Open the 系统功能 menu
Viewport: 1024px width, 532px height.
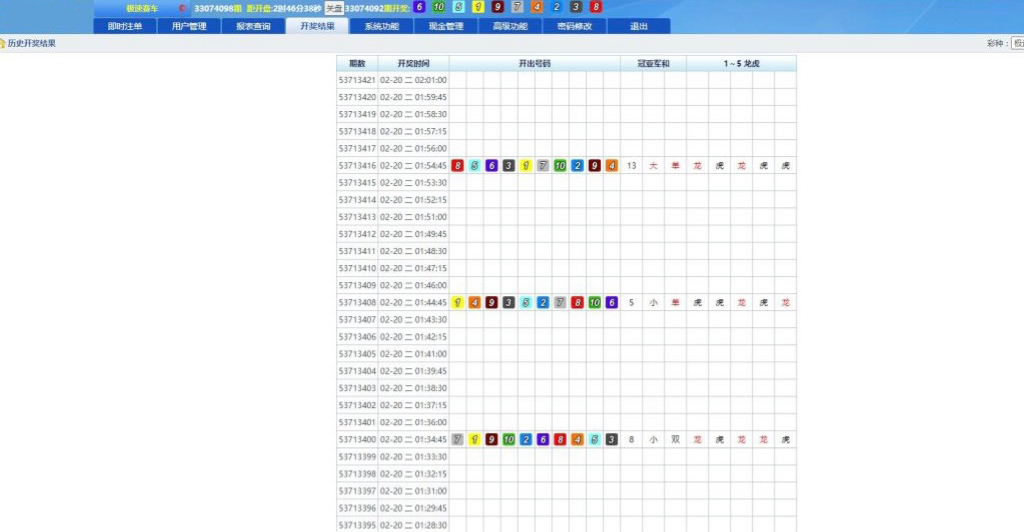381,26
